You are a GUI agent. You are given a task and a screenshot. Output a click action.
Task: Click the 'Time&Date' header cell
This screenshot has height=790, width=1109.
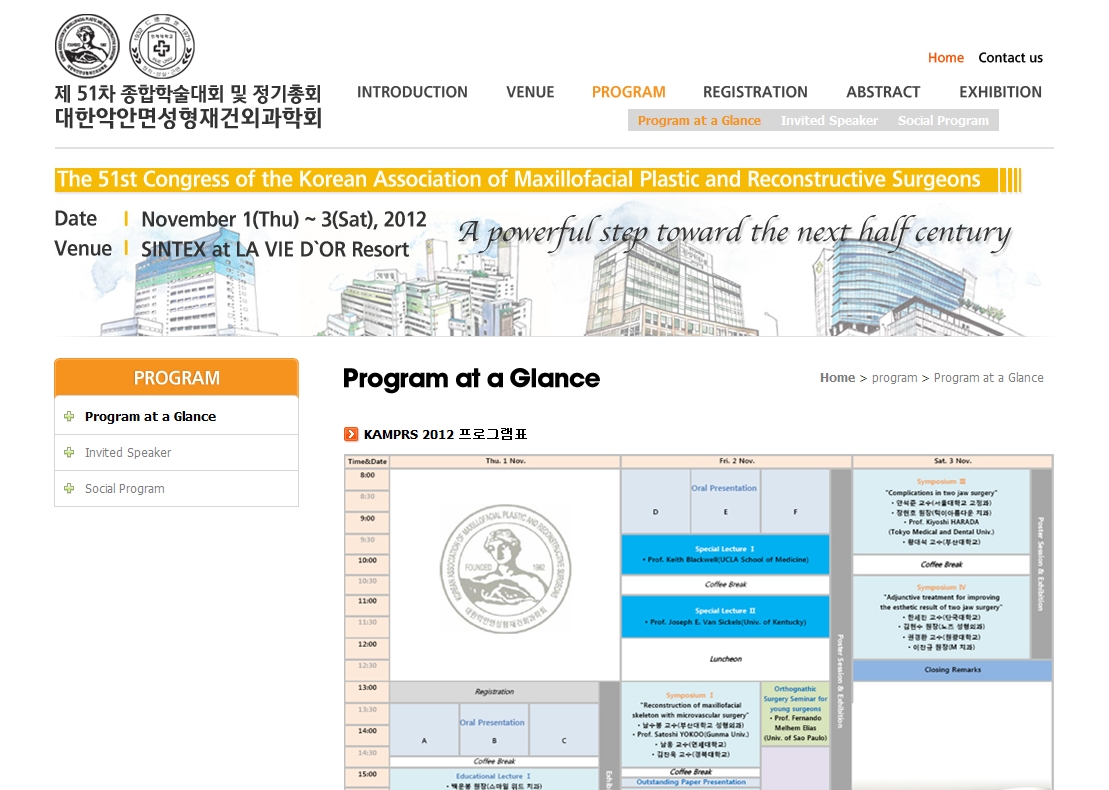coord(367,461)
